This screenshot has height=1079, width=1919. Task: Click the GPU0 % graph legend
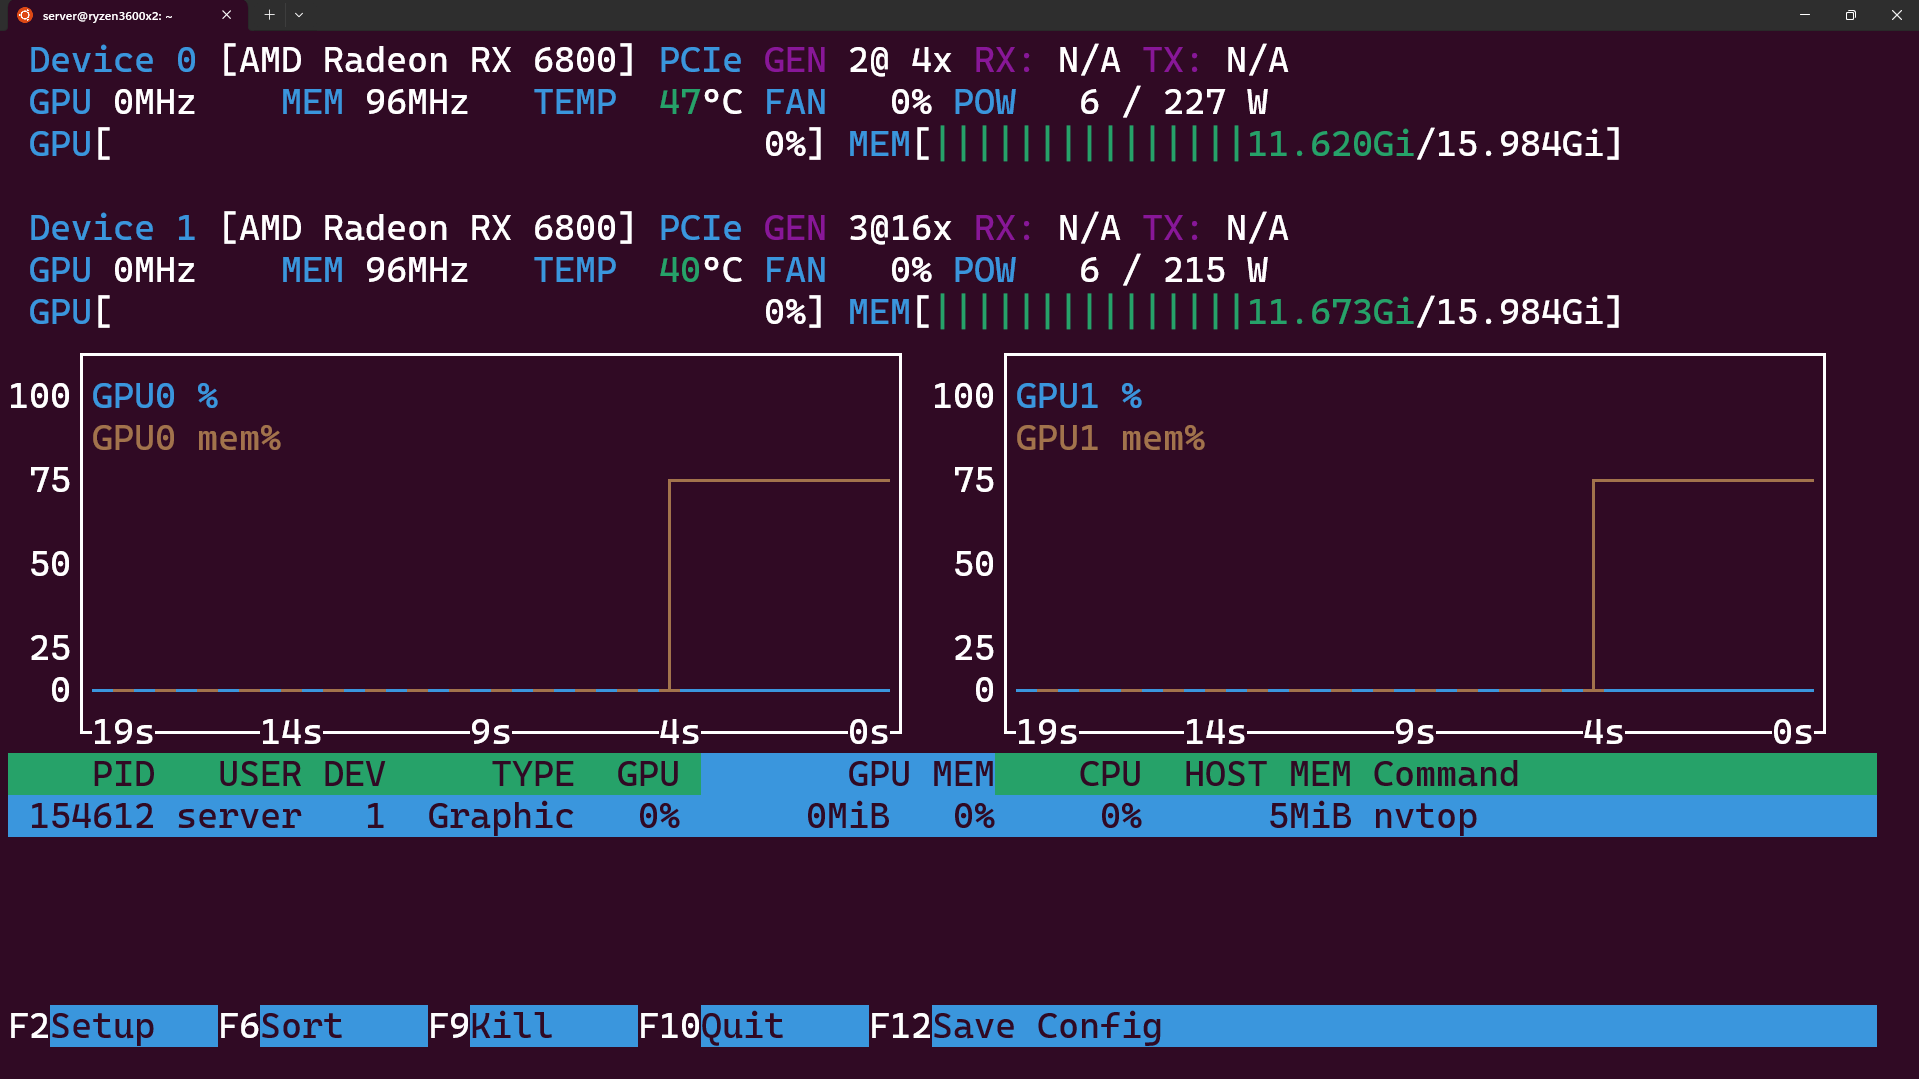tap(155, 396)
